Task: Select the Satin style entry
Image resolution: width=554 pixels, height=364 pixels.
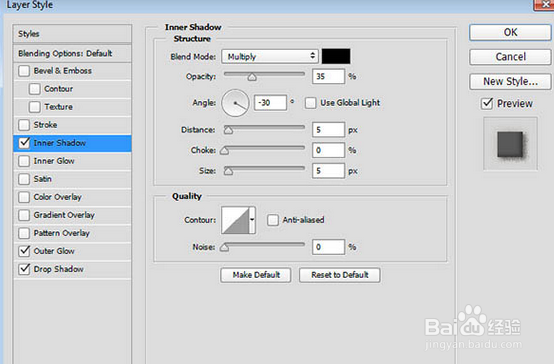Action: (x=43, y=179)
